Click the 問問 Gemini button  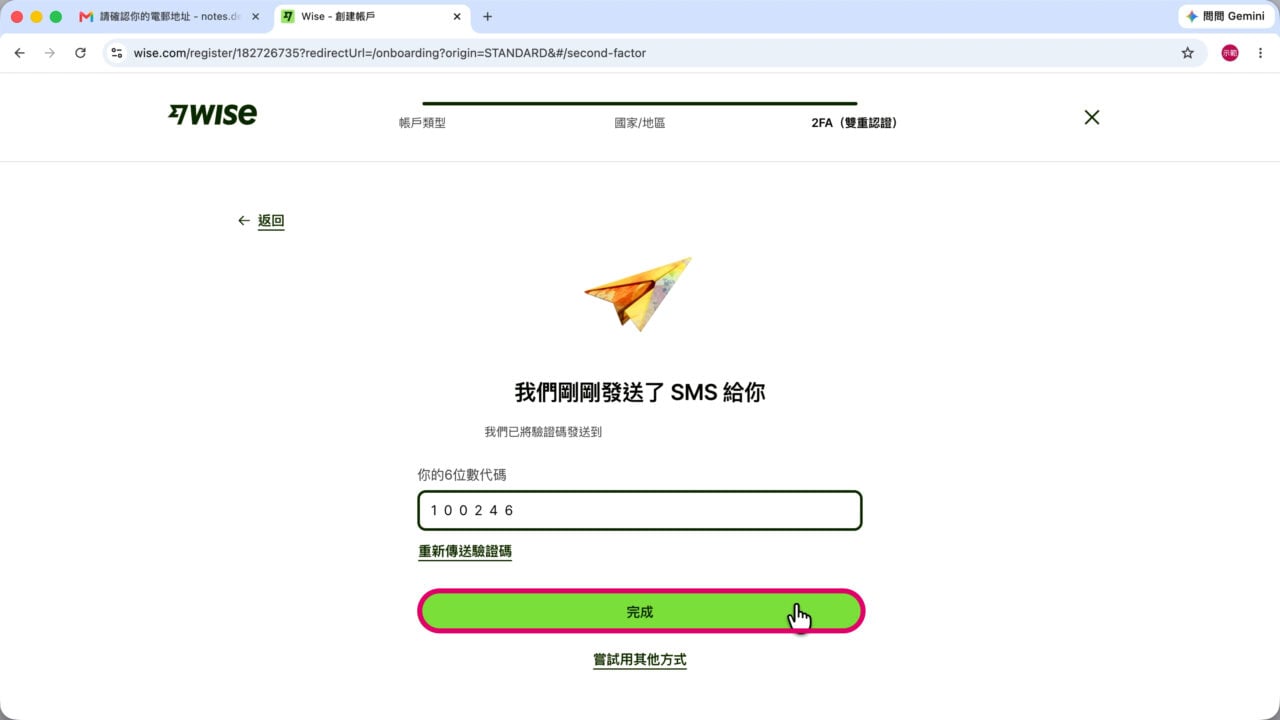click(x=1225, y=17)
